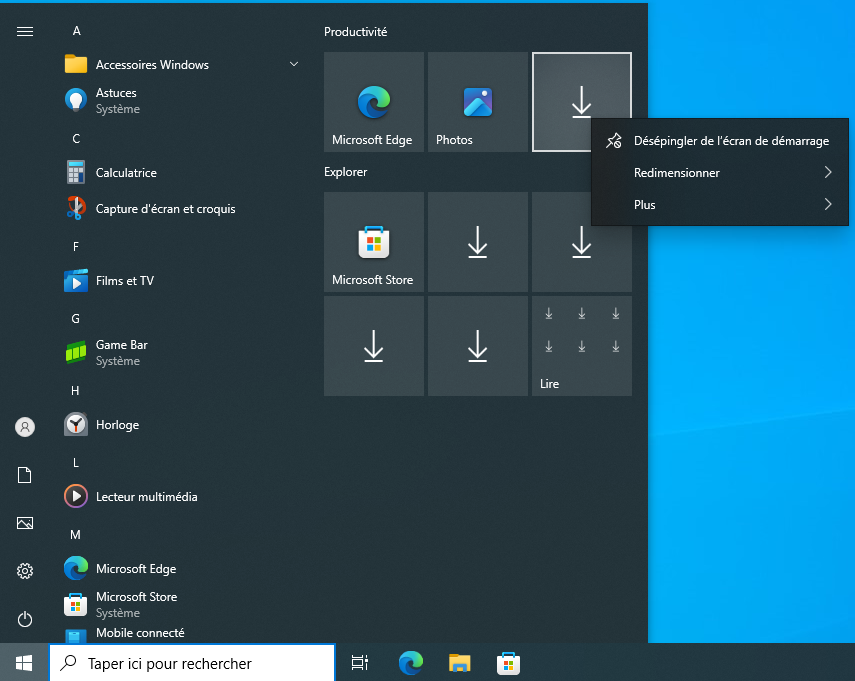Launch Microsoft Edge from the taskbar

(x=411, y=662)
